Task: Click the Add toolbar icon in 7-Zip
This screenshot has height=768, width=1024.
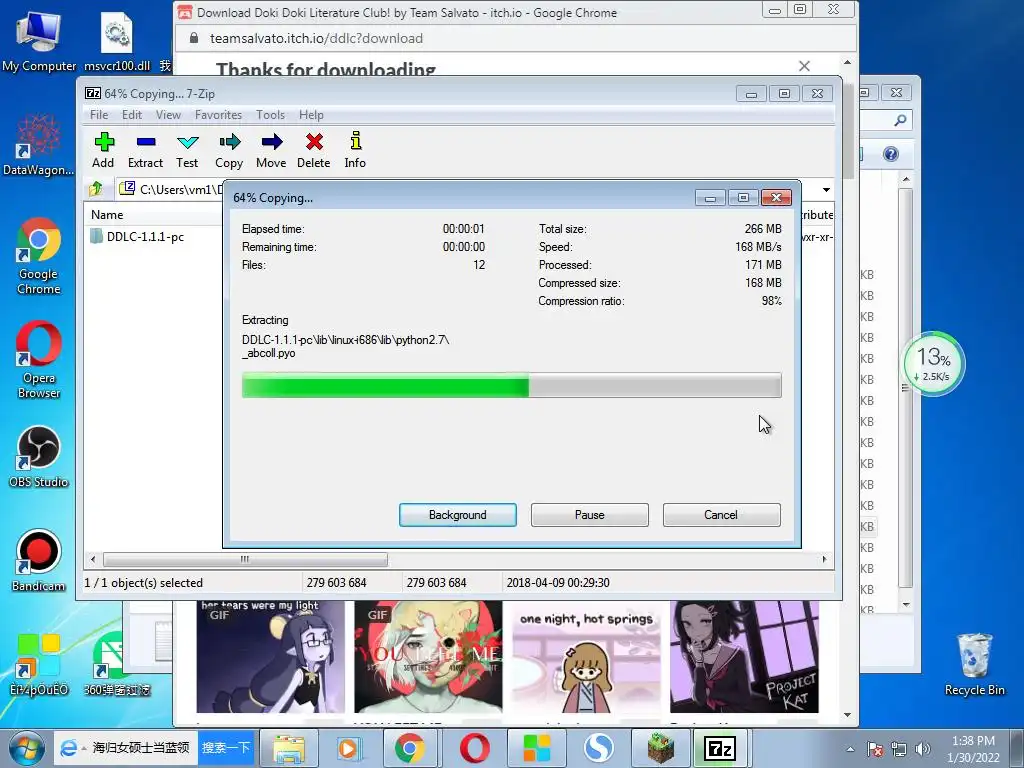Action: (103, 150)
